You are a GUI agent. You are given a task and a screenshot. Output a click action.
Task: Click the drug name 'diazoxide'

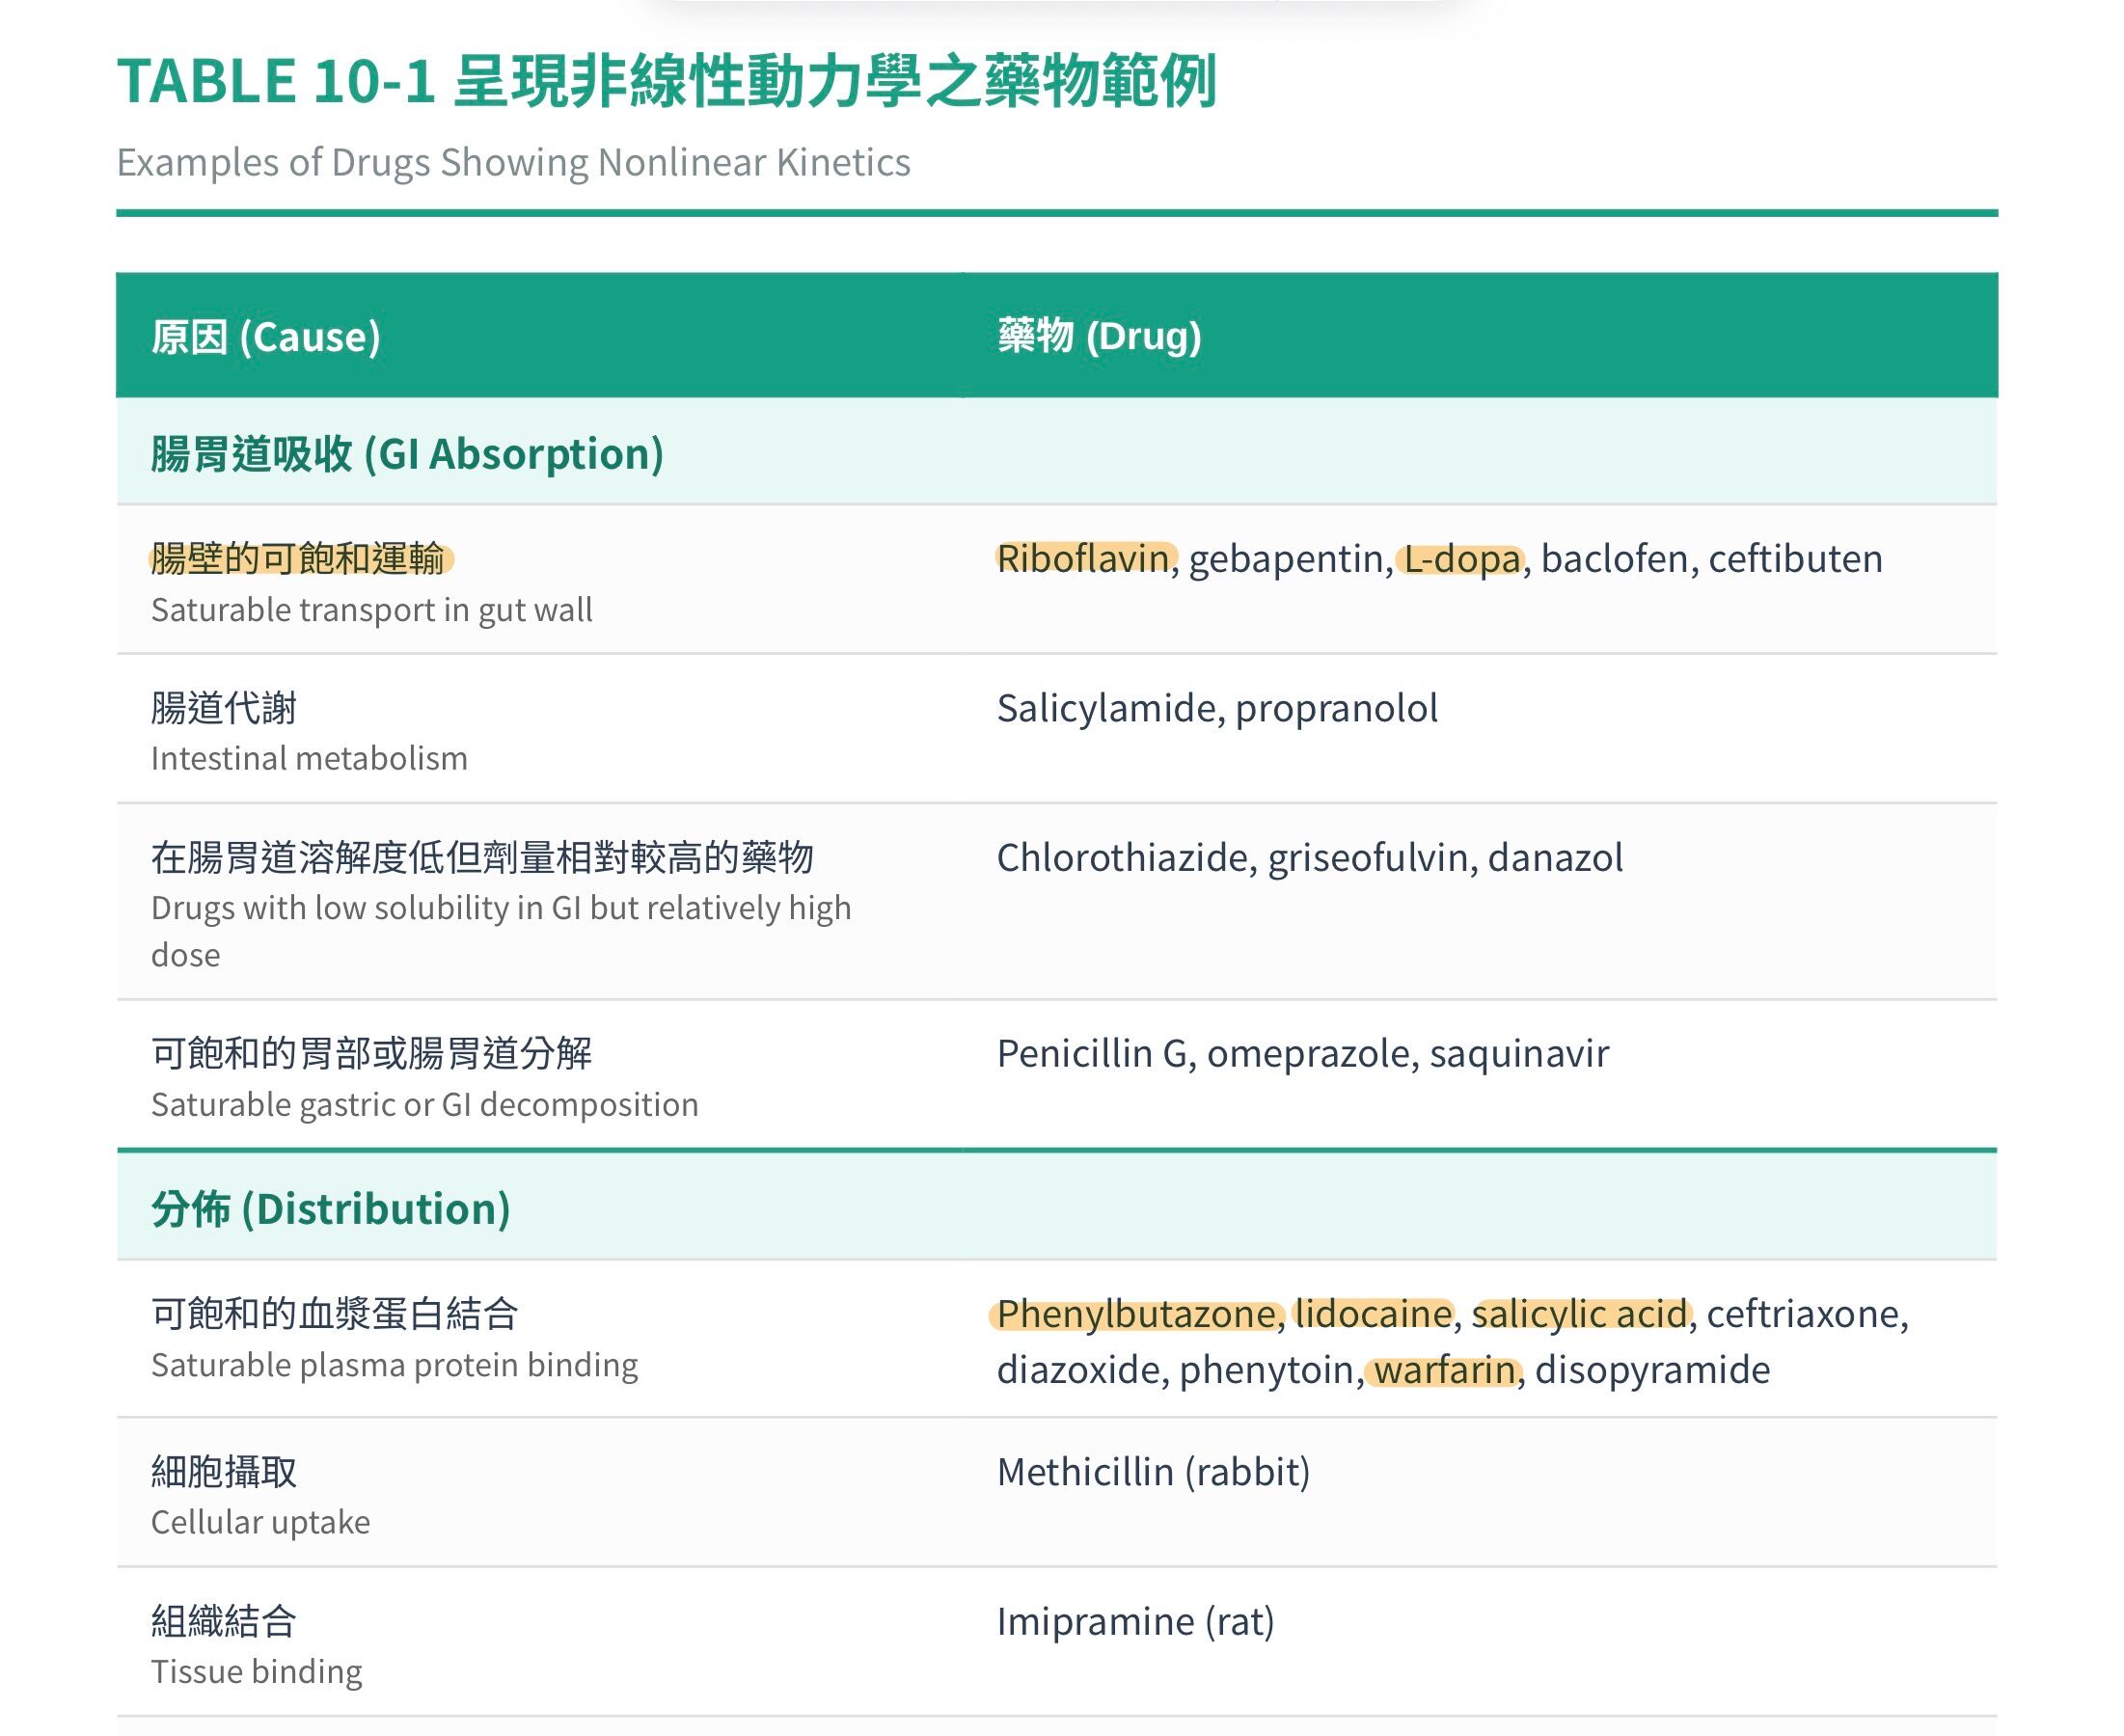coord(1078,1369)
